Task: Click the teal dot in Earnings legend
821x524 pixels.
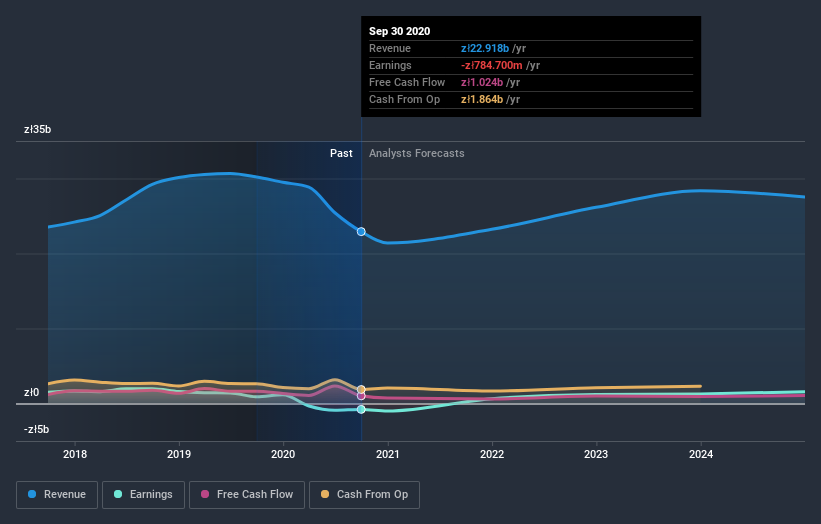Action: (x=118, y=494)
